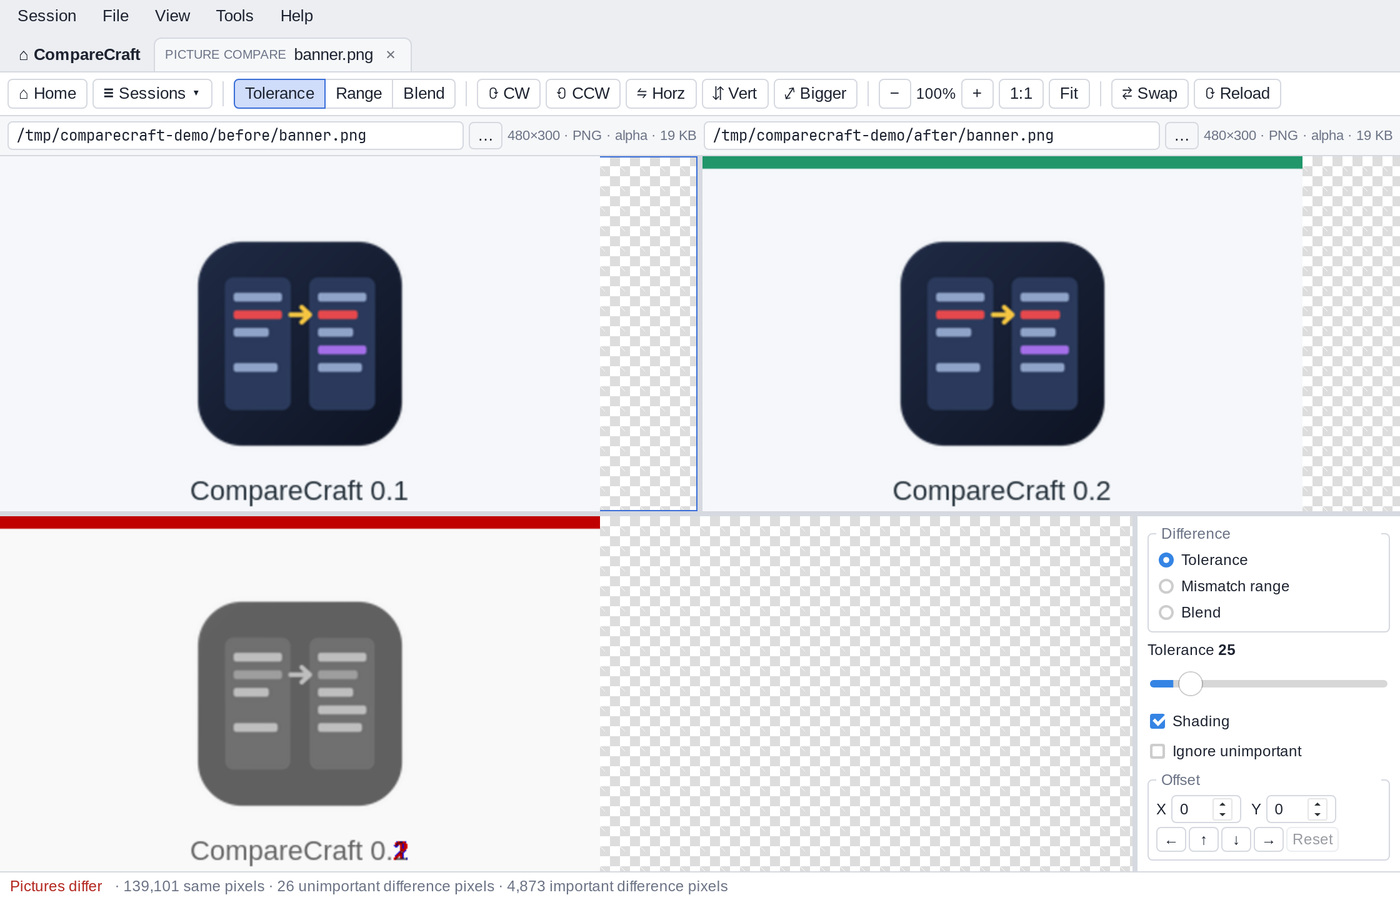Screen dimensions: 1400x900
Task: Shift offset up with the arrow button
Action: pyautogui.click(x=1203, y=840)
